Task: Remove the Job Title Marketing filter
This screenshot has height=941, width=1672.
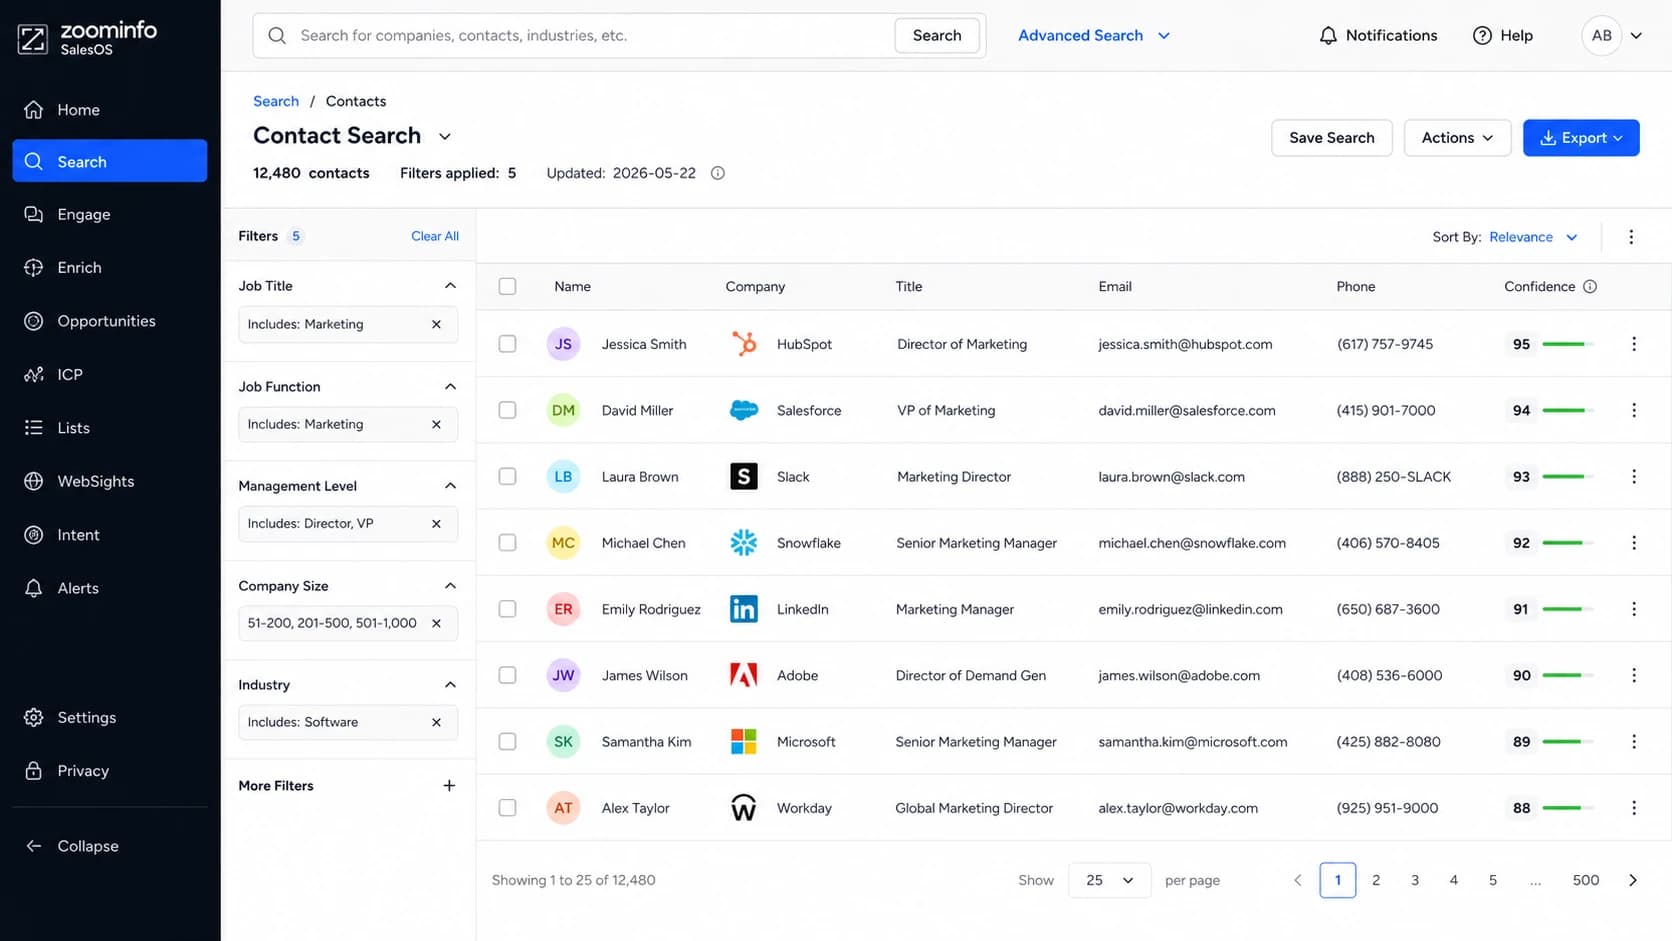Action: (x=436, y=324)
